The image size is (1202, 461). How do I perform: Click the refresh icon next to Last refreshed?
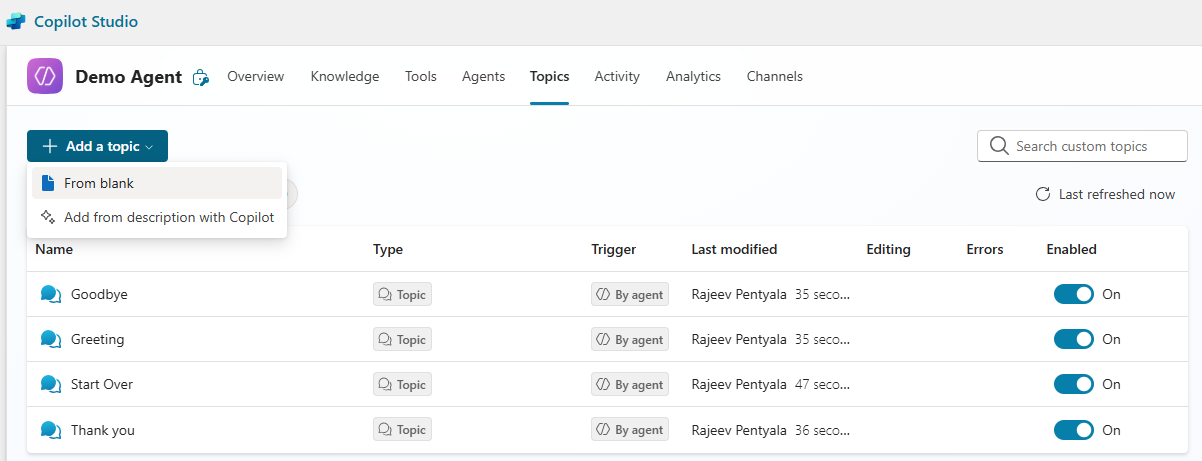pyautogui.click(x=1043, y=194)
